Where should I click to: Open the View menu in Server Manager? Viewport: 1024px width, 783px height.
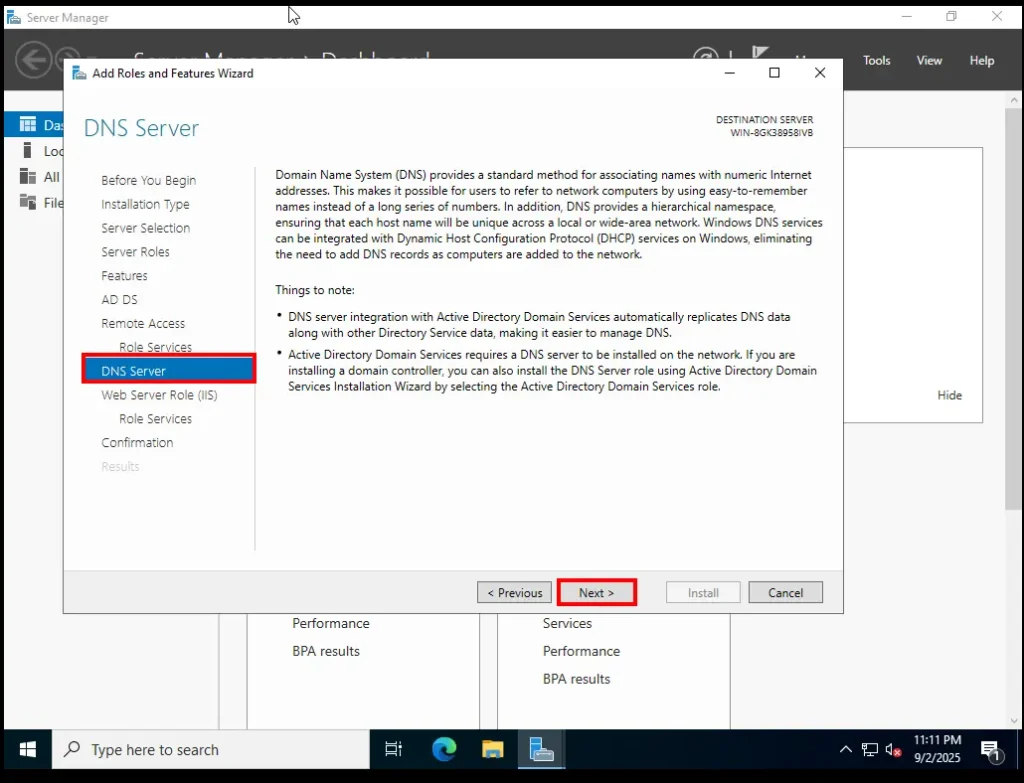[x=929, y=60]
